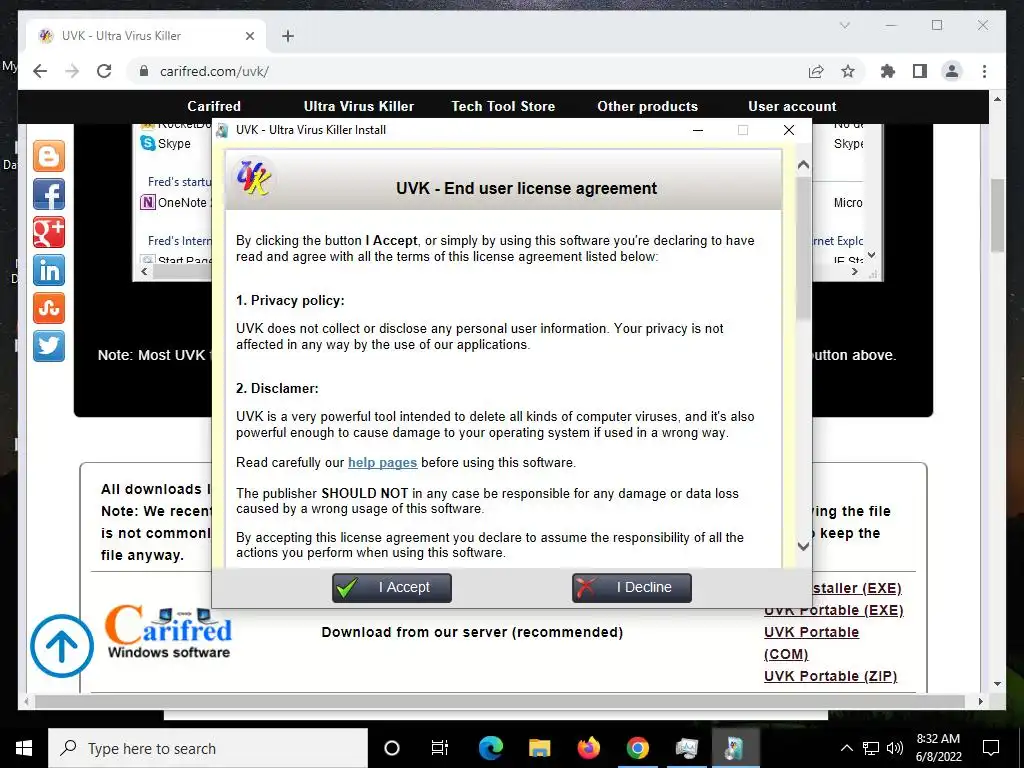Screen dimensions: 1024x768
Task: Click the Chrome icon on taskbar
Action: point(637,748)
